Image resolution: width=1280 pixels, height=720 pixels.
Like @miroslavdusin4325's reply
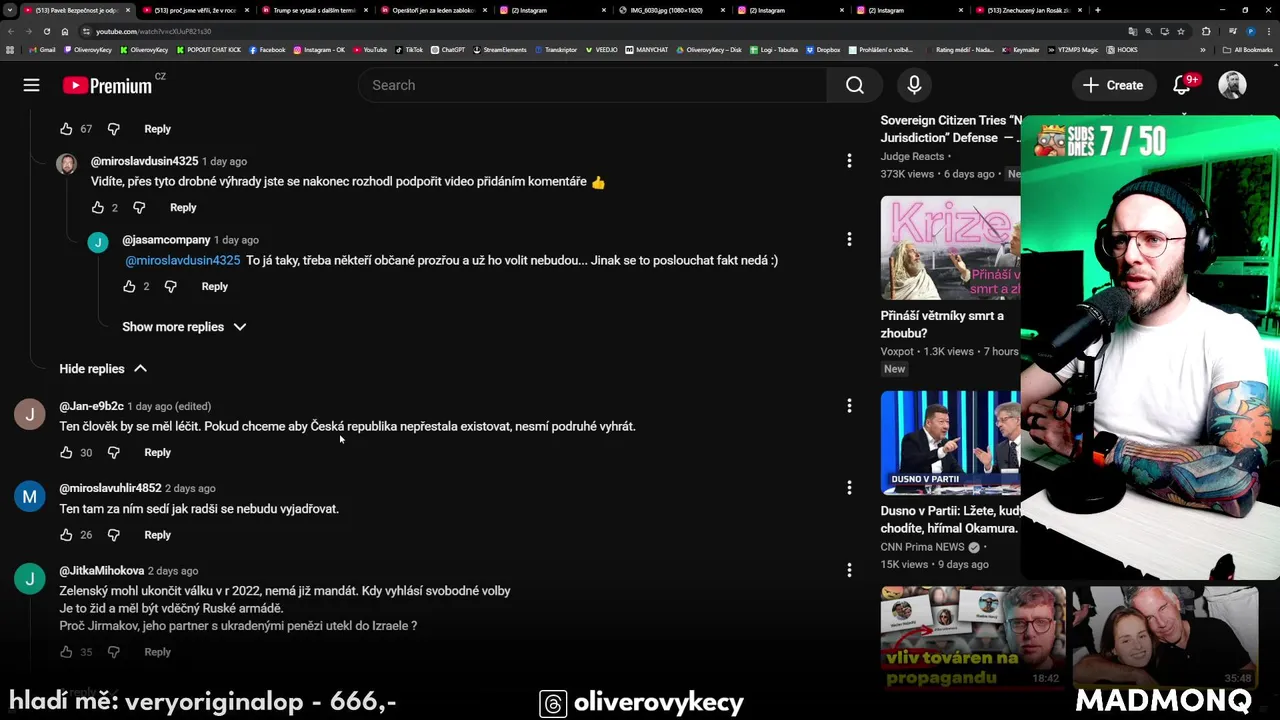pyautogui.click(x=97, y=207)
